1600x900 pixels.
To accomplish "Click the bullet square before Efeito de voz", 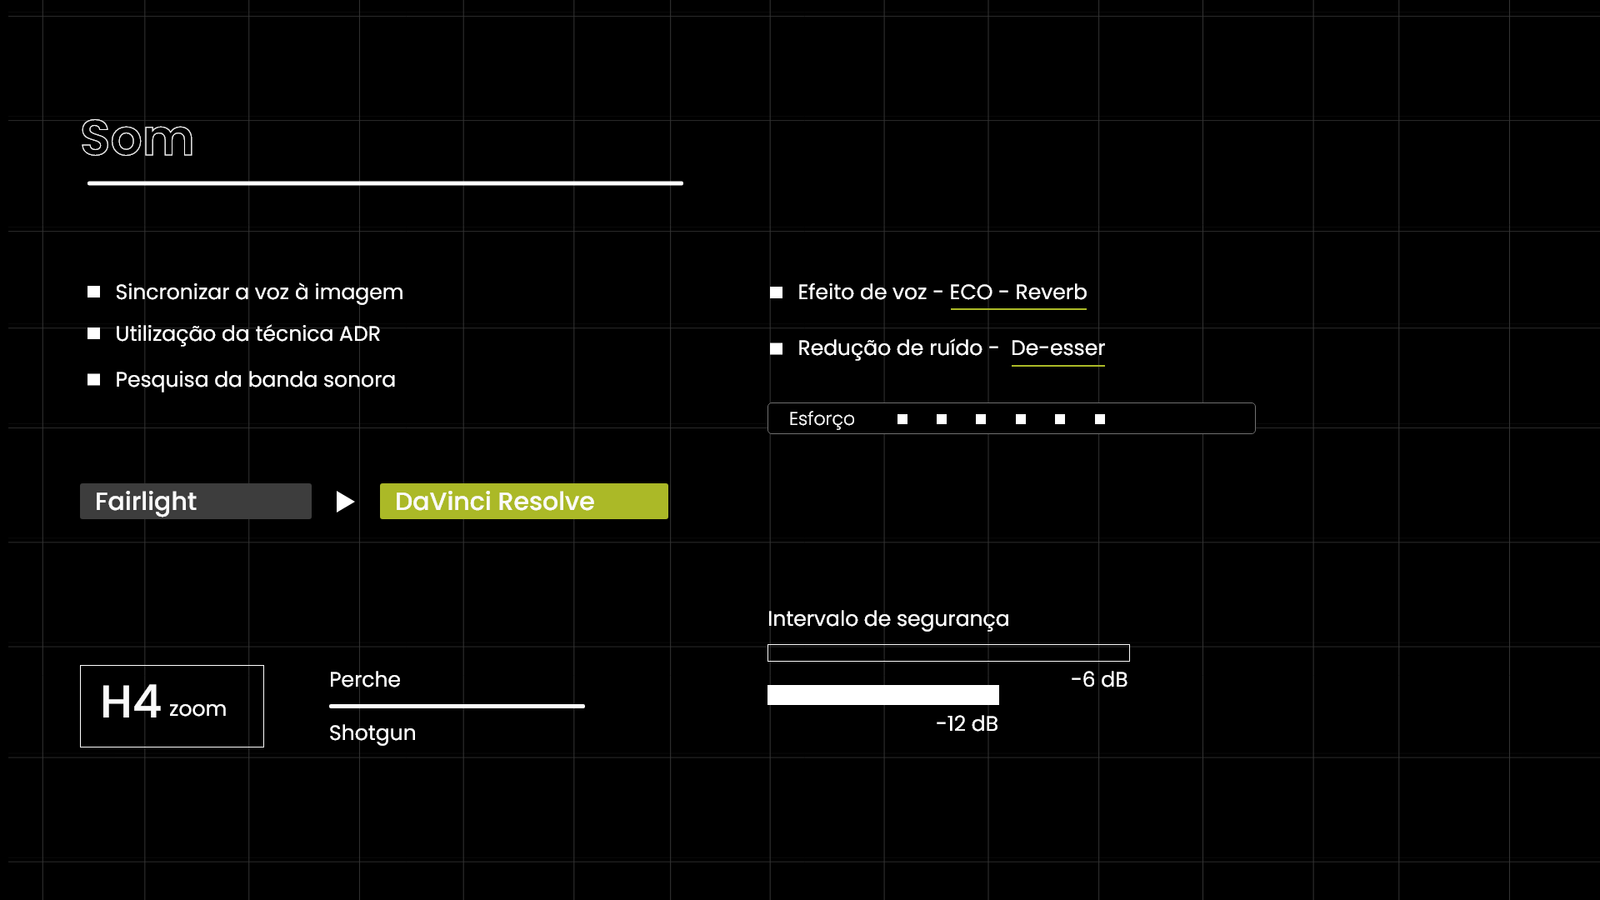I will pyautogui.click(x=776, y=293).
